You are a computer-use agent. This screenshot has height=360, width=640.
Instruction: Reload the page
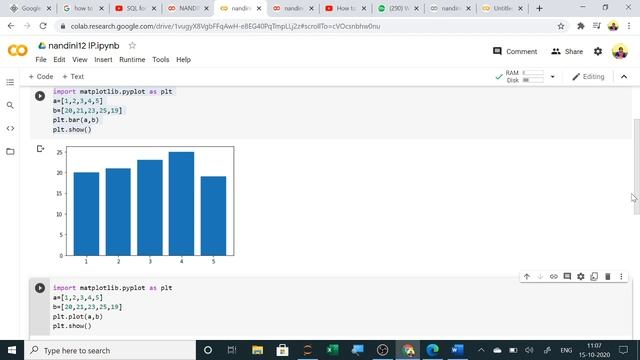(x=43, y=26)
